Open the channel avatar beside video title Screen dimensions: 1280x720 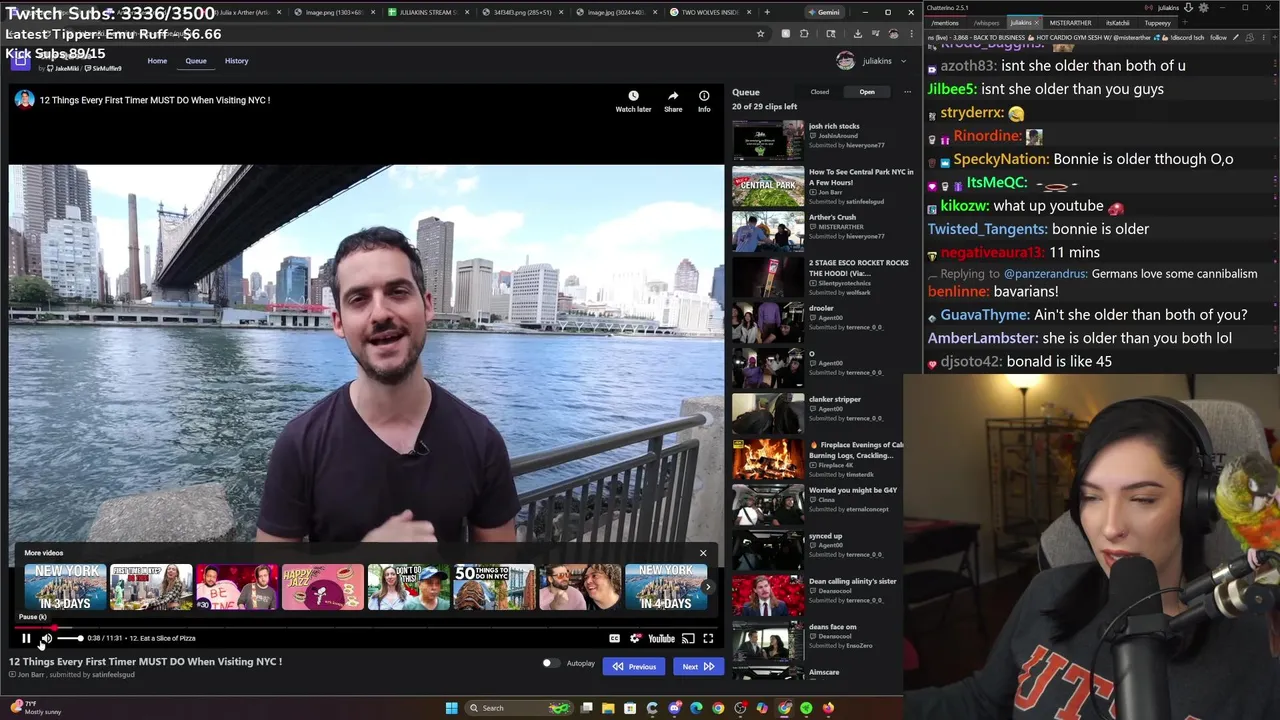tap(24, 100)
